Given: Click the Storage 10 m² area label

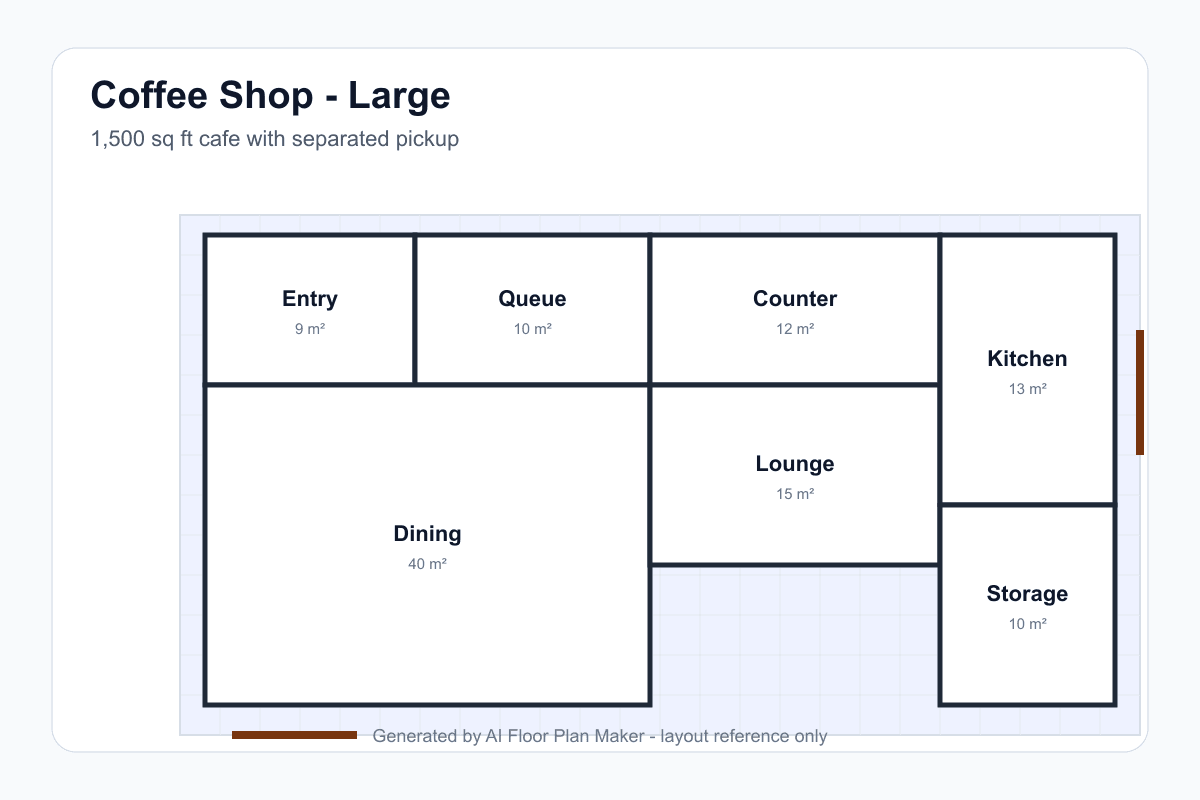Looking at the screenshot, I should coord(1028,624).
